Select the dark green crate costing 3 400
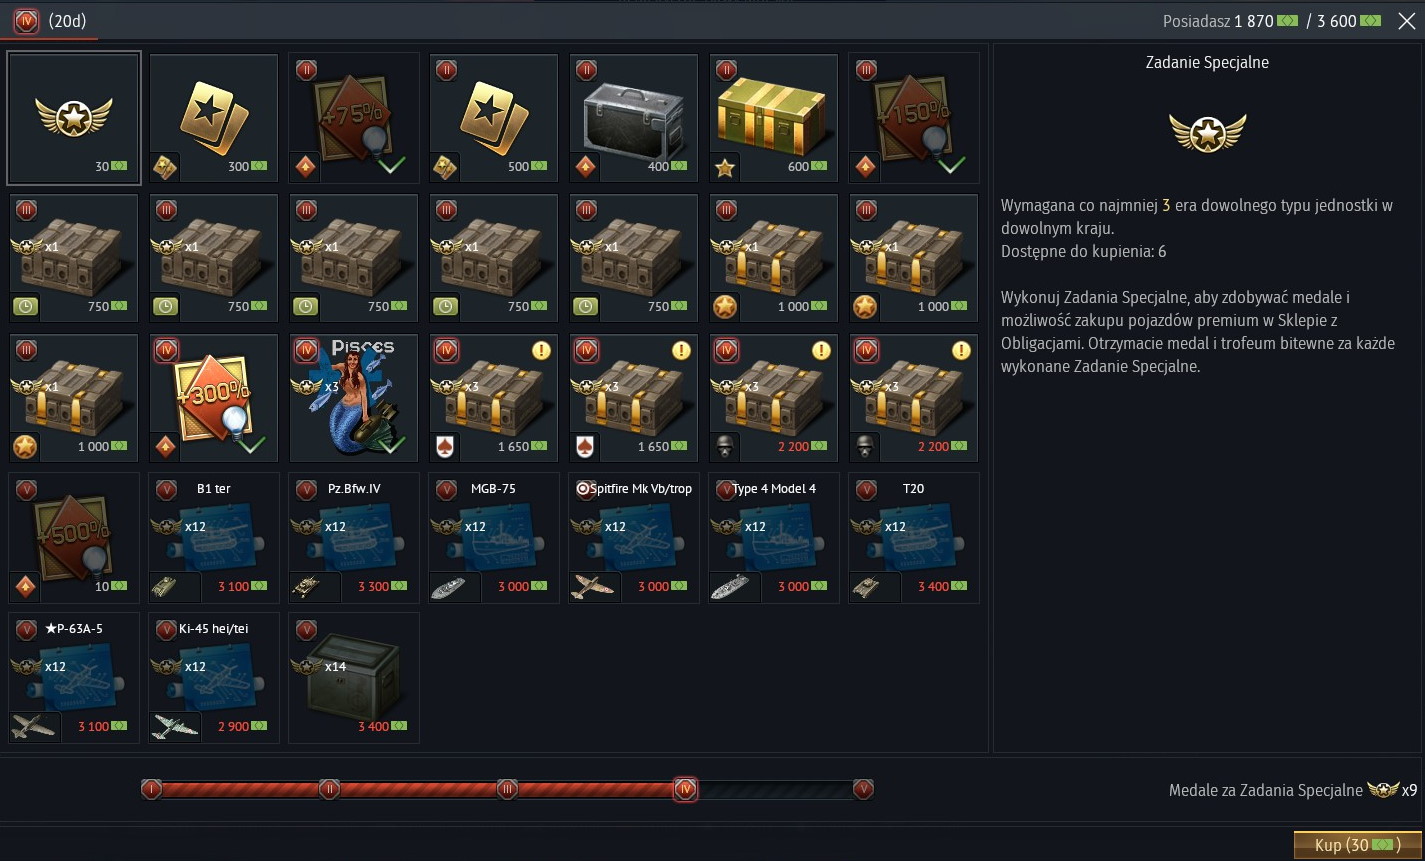The width and height of the screenshot is (1425, 861). (354, 678)
